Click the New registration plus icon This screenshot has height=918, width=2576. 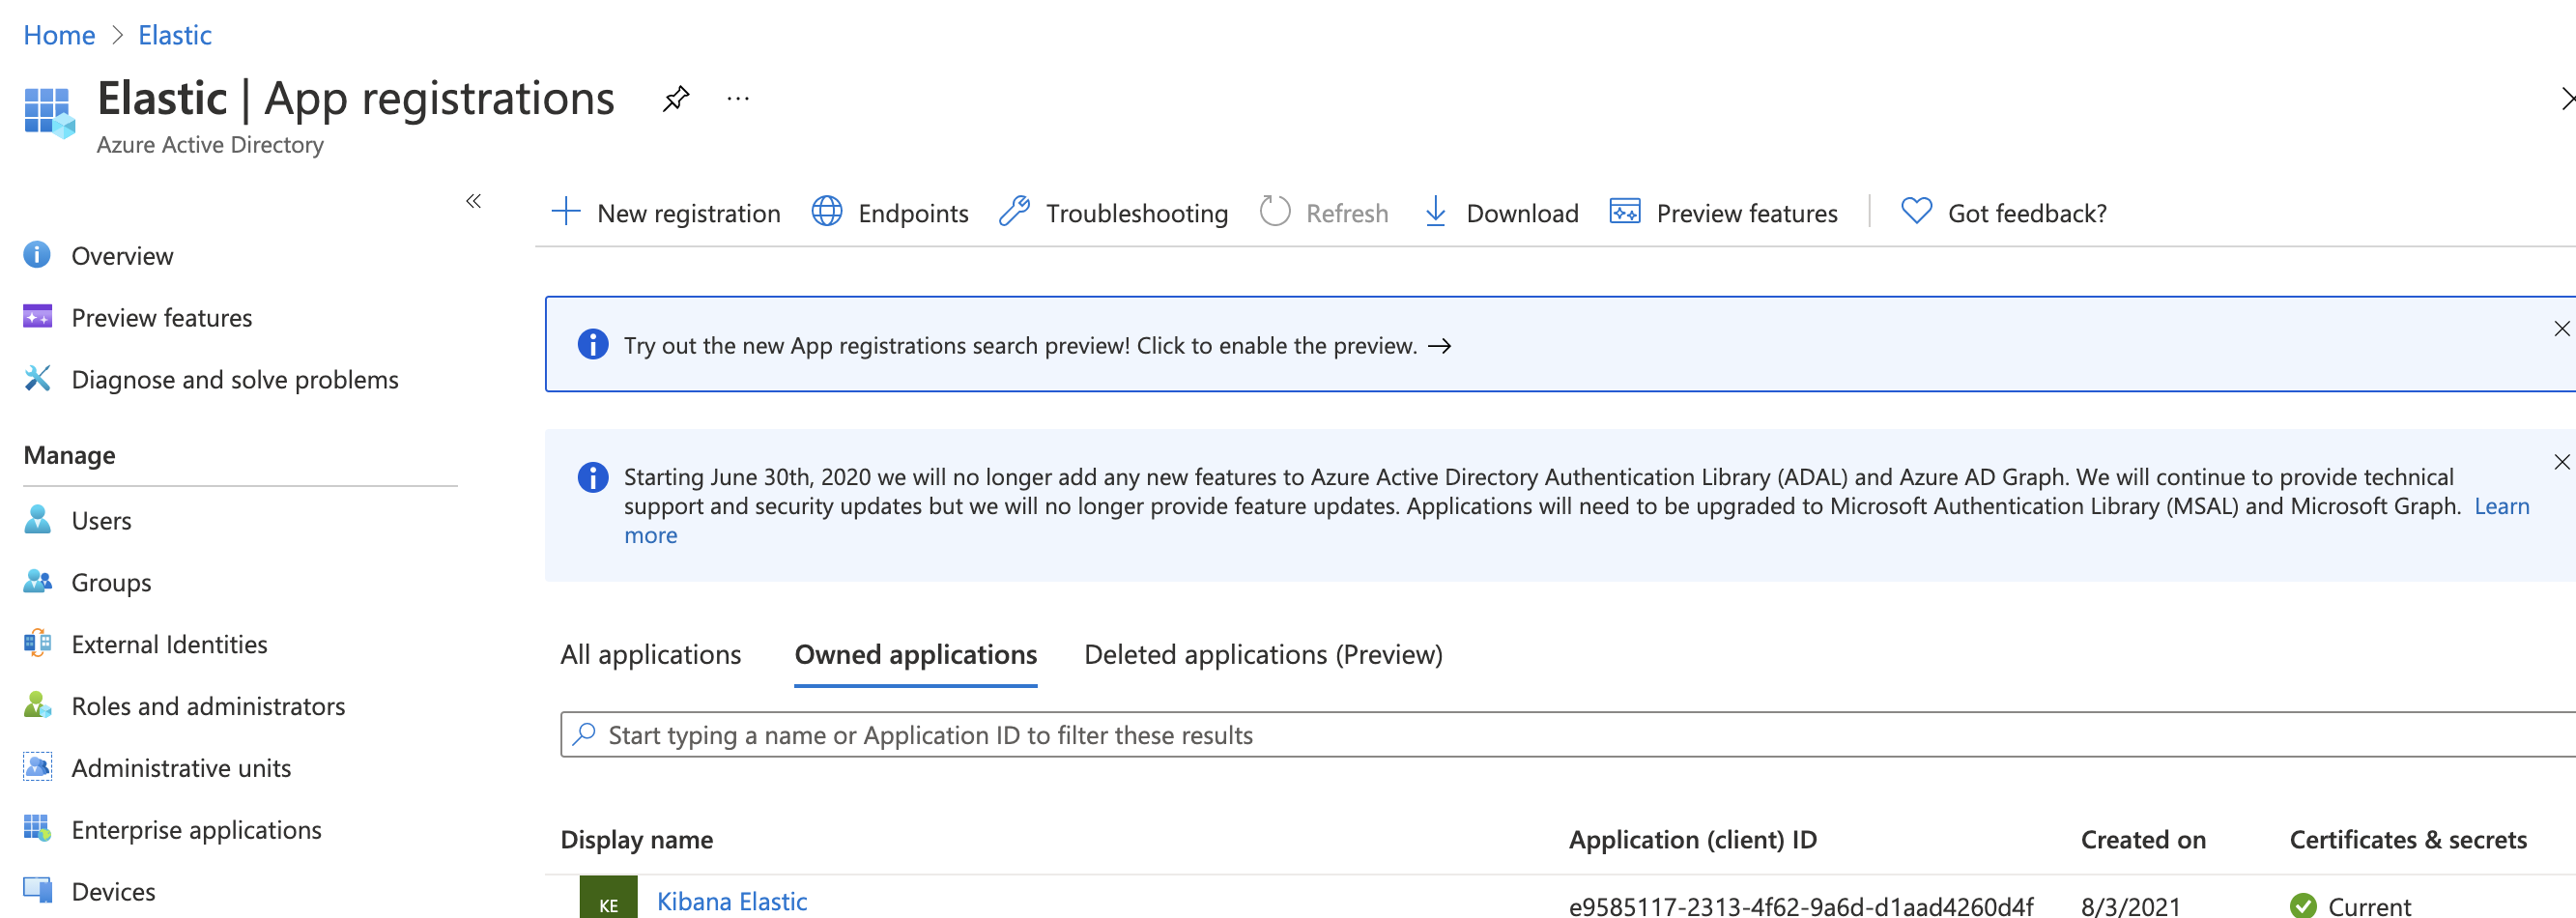click(566, 212)
